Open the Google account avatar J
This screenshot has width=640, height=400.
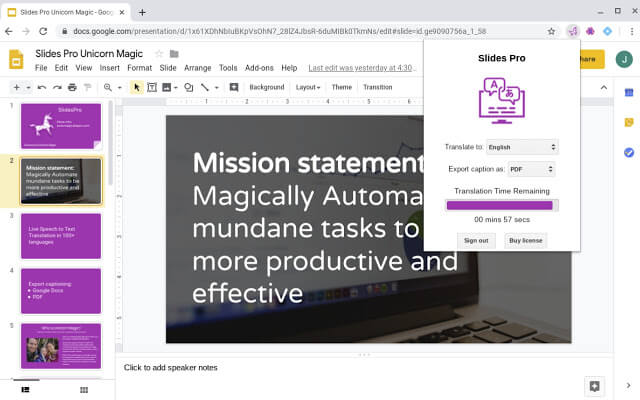[x=624, y=59]
